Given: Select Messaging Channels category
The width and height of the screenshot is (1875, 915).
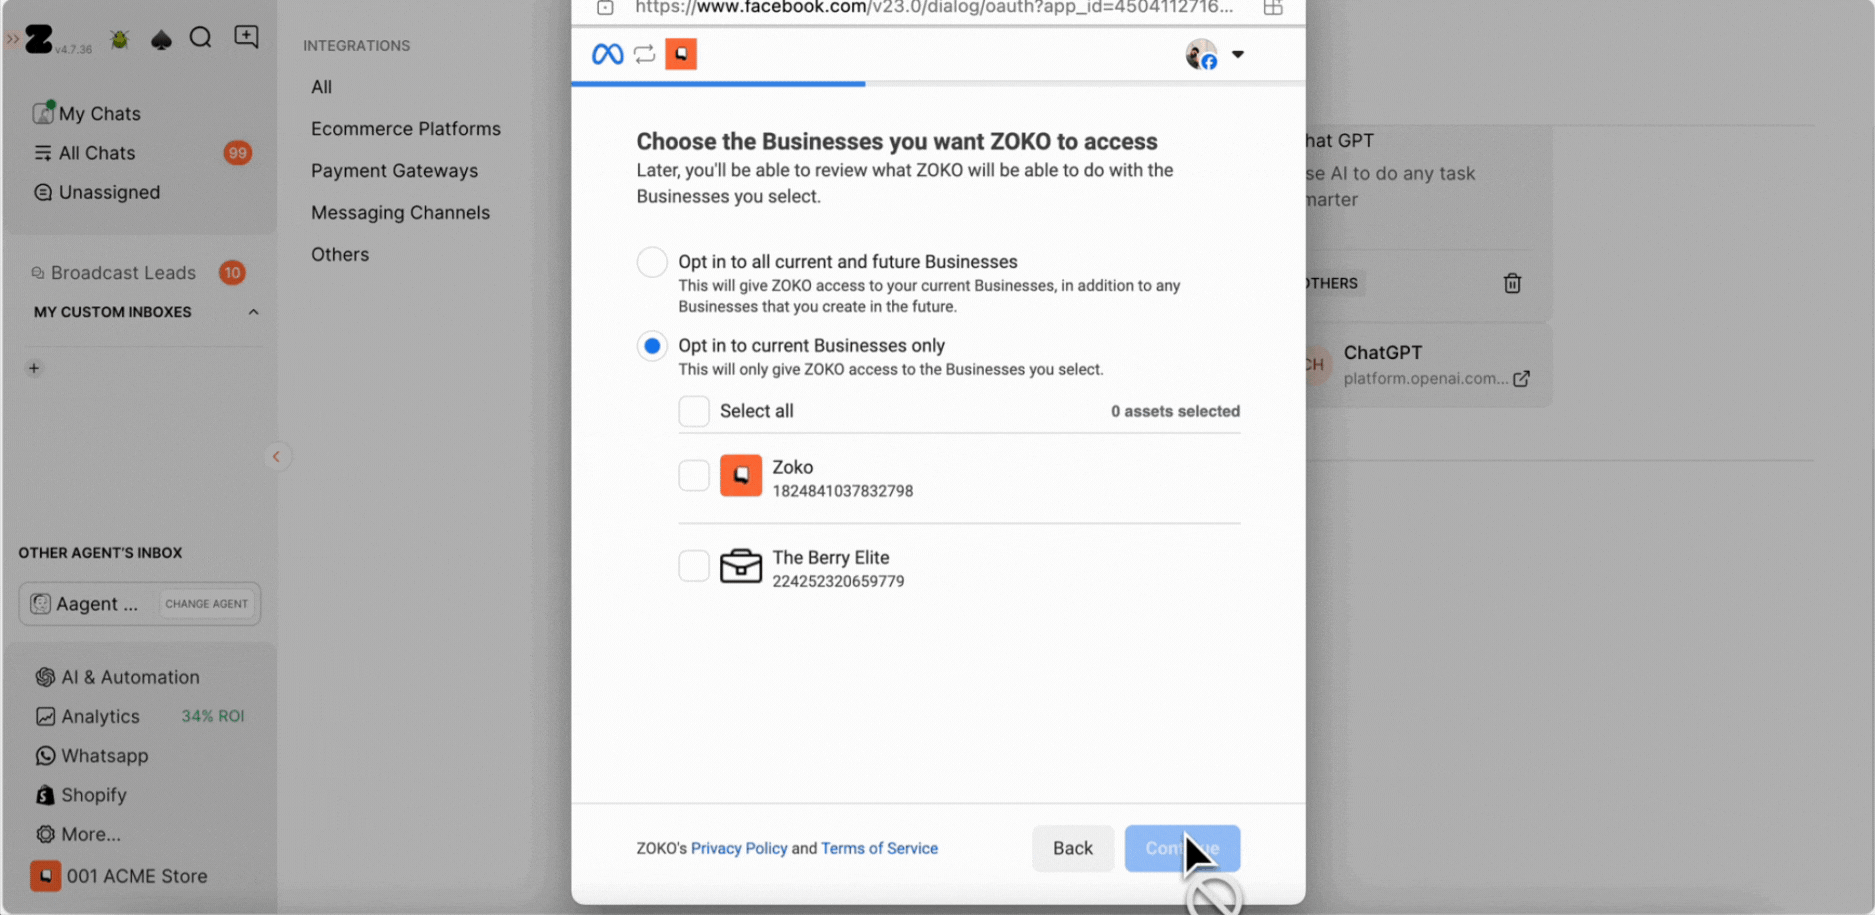Looking at the screenshot, I should tap(400, 213).
